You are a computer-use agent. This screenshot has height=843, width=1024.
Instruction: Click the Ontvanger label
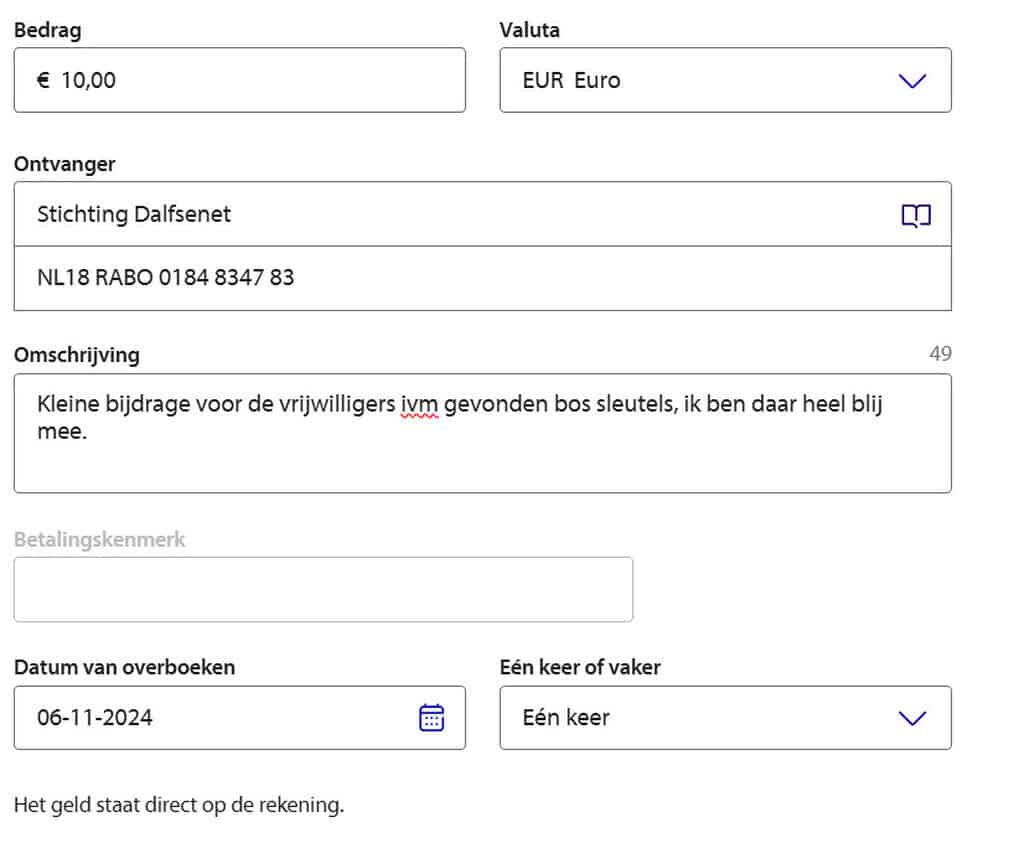65,164
